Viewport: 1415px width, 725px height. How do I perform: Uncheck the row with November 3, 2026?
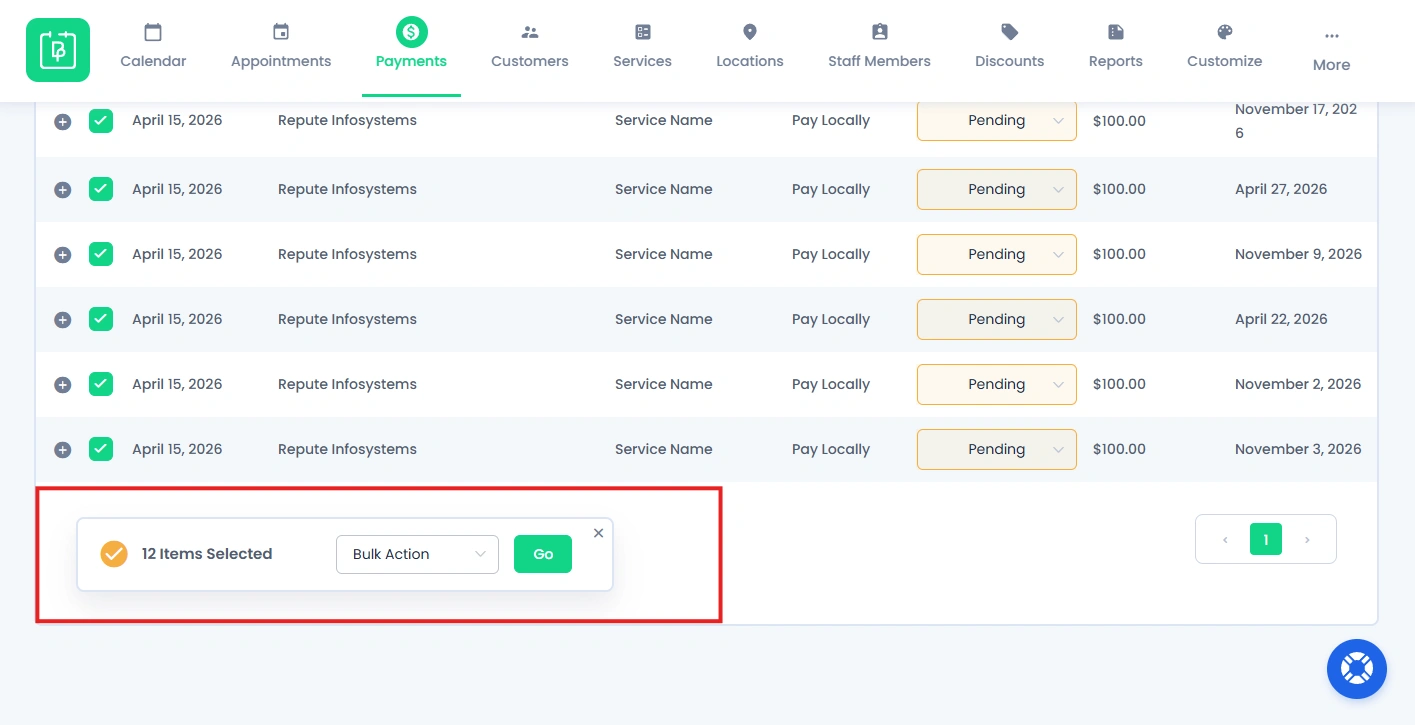[101, 449]
